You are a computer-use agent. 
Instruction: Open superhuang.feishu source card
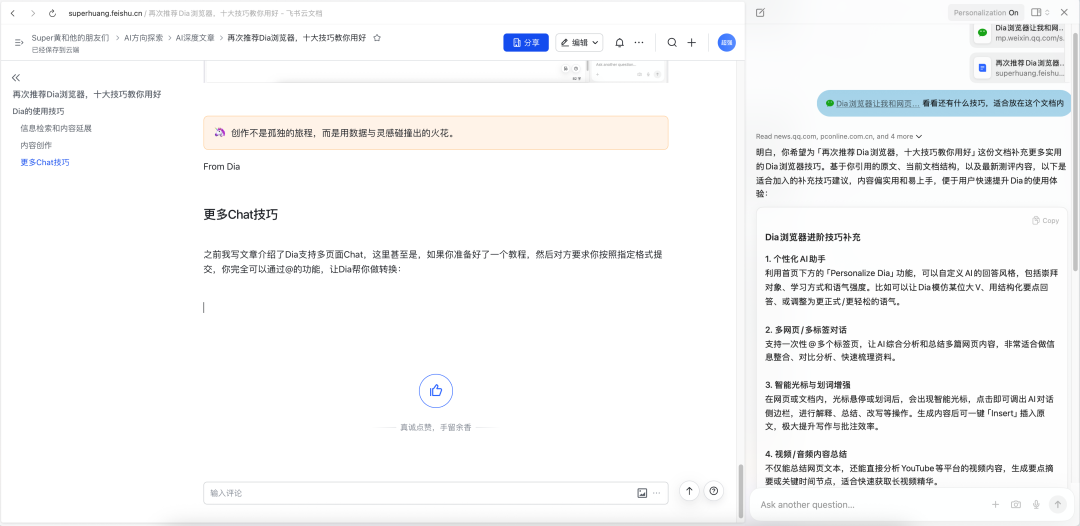(1020, 67)
